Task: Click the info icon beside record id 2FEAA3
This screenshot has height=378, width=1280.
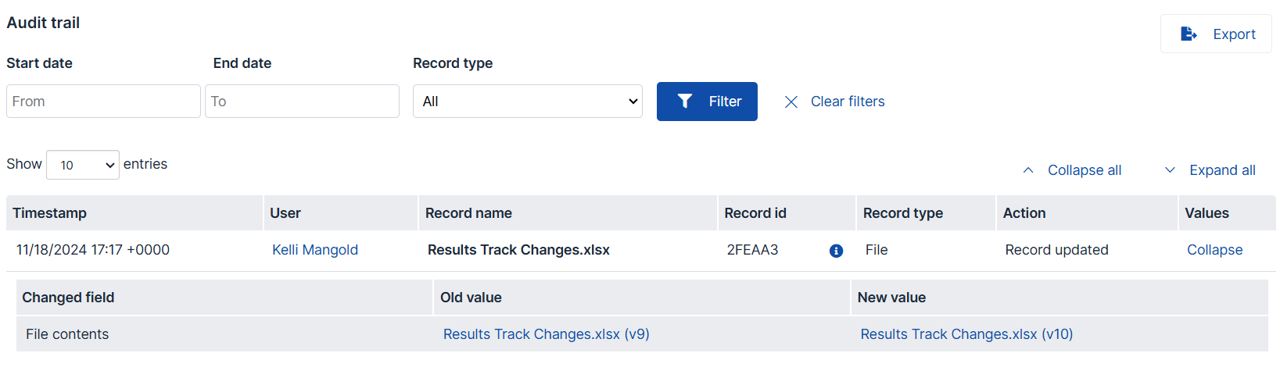Action: (836, 251)
